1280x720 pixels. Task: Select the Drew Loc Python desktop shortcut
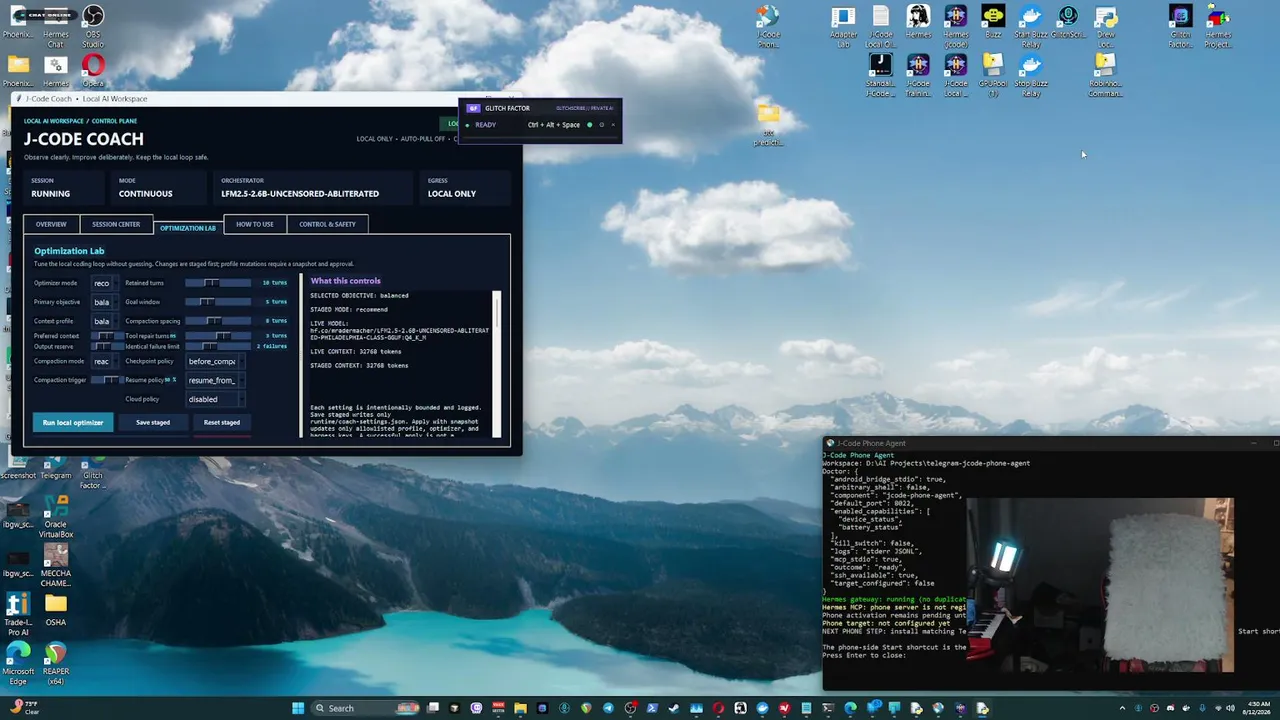(1105, 26)
